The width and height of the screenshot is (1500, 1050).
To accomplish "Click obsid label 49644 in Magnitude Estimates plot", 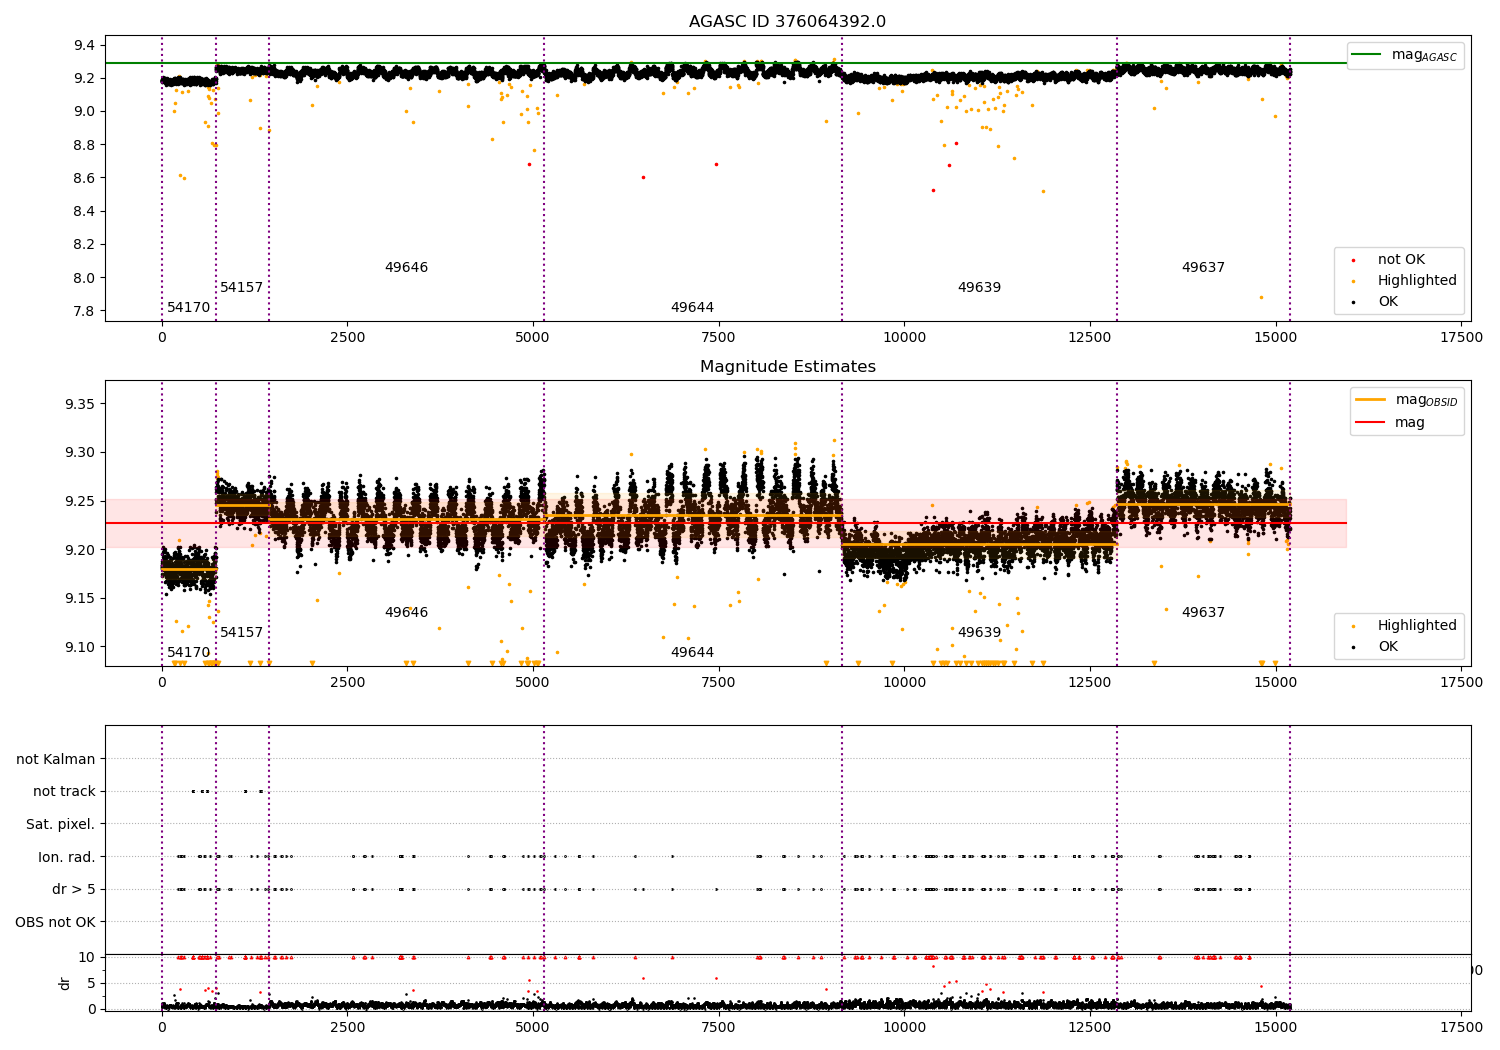I will pos(692,653).
